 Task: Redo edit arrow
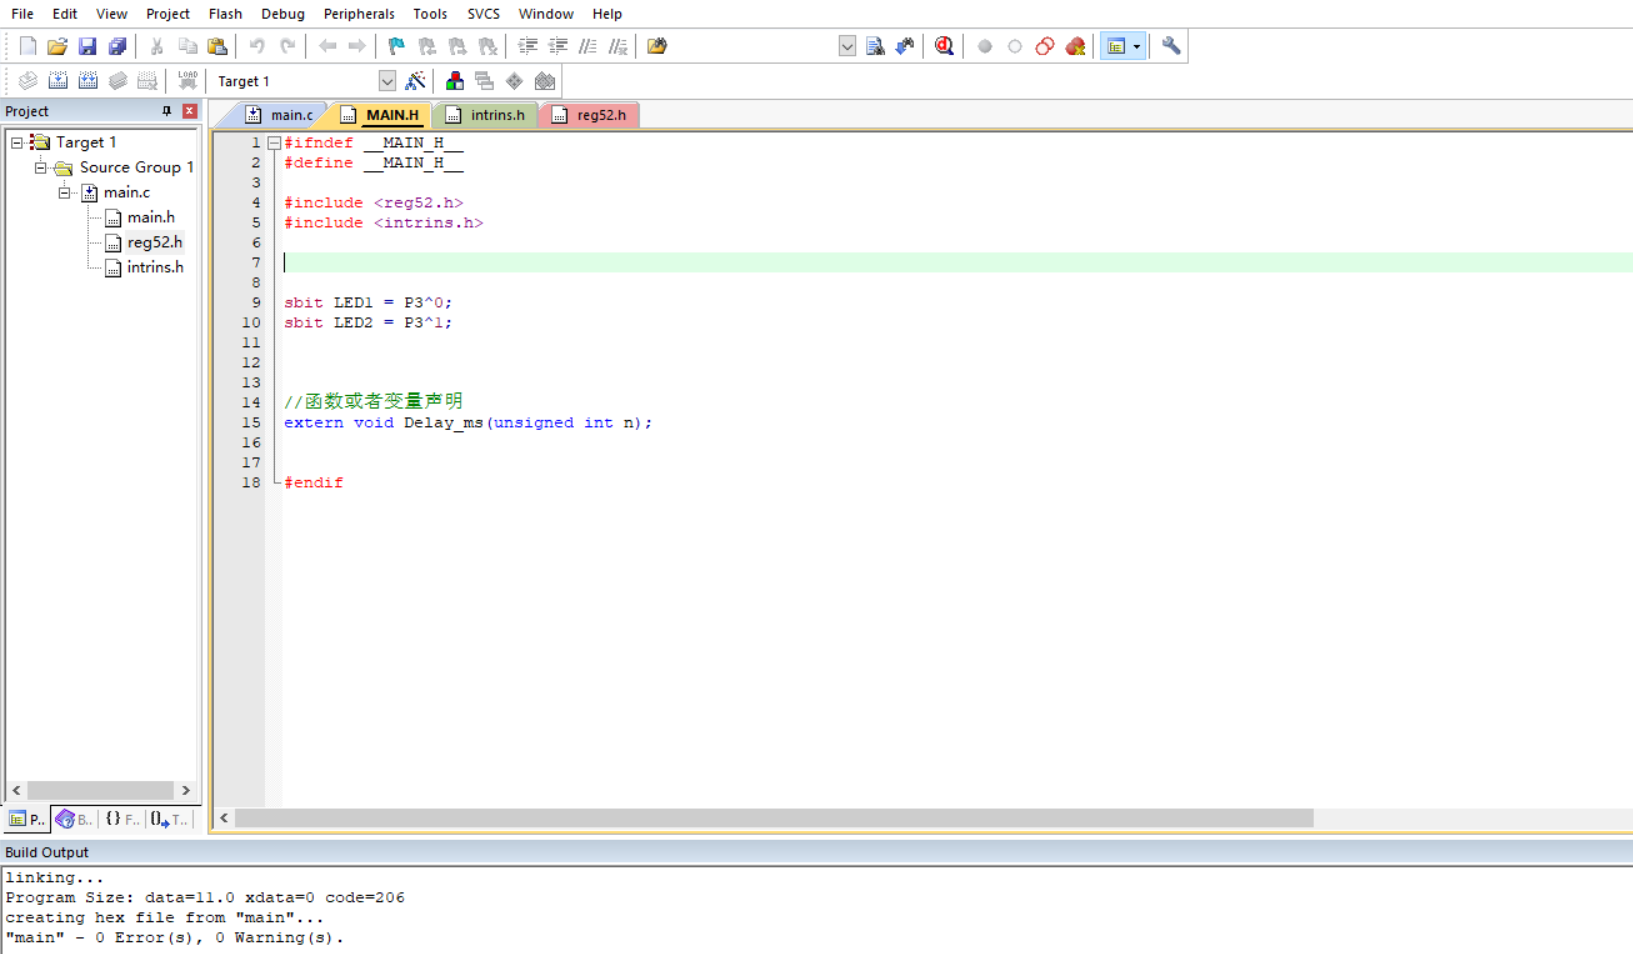coord(287,46)
